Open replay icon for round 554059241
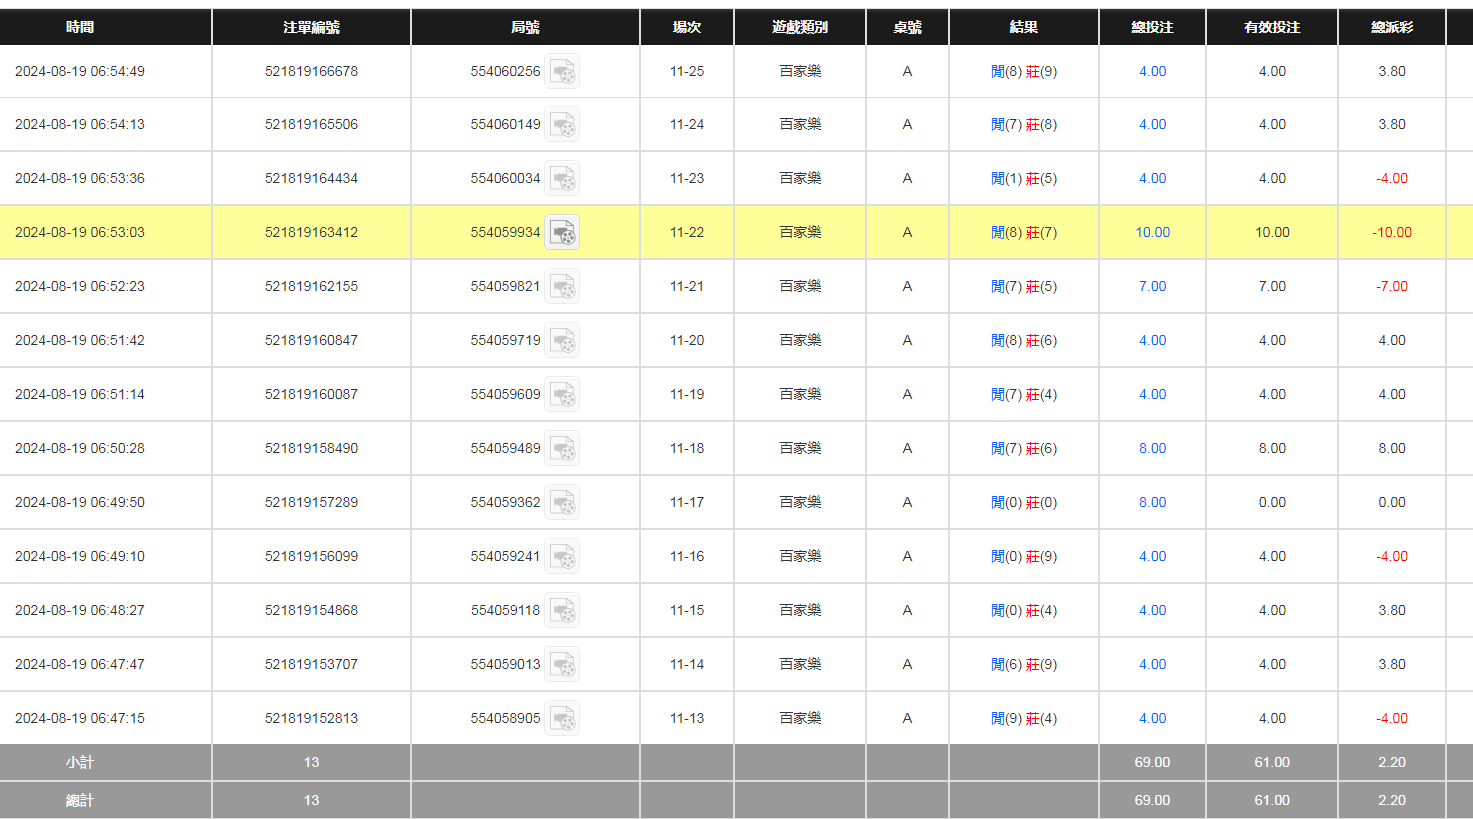This screenshot has height=819, width=1473. (562, 557)
